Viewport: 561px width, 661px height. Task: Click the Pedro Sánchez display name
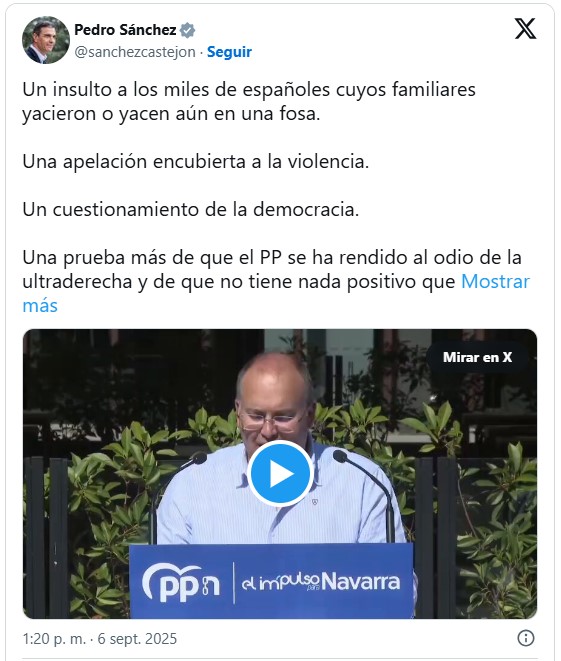click(x=125, y=30)
